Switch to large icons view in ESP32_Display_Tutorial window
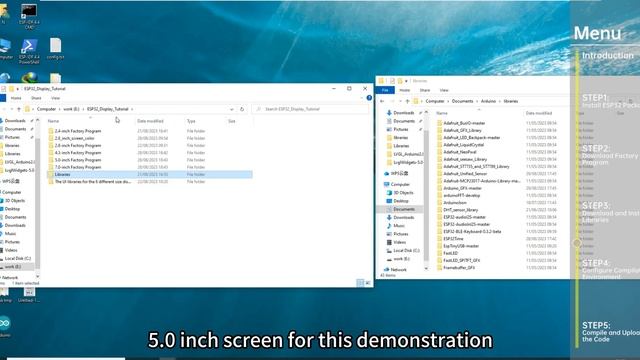 (368, 282)
